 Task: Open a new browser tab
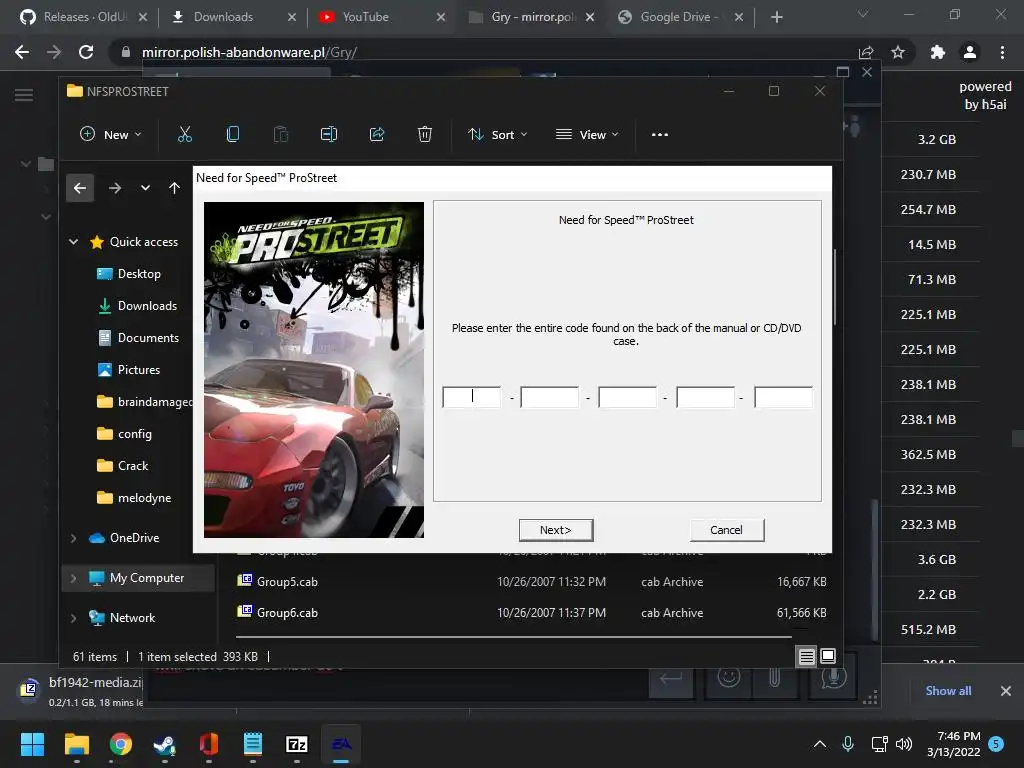[776, 17]
